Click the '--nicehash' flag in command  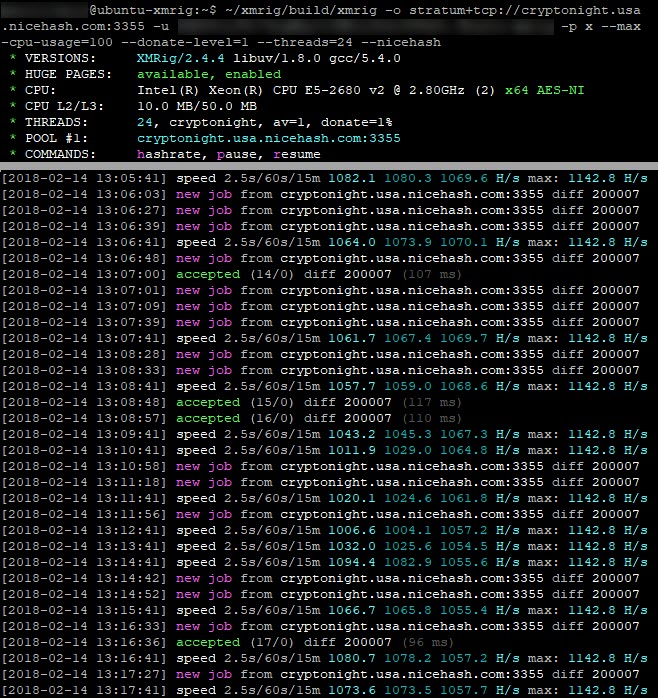pos(401,42)
